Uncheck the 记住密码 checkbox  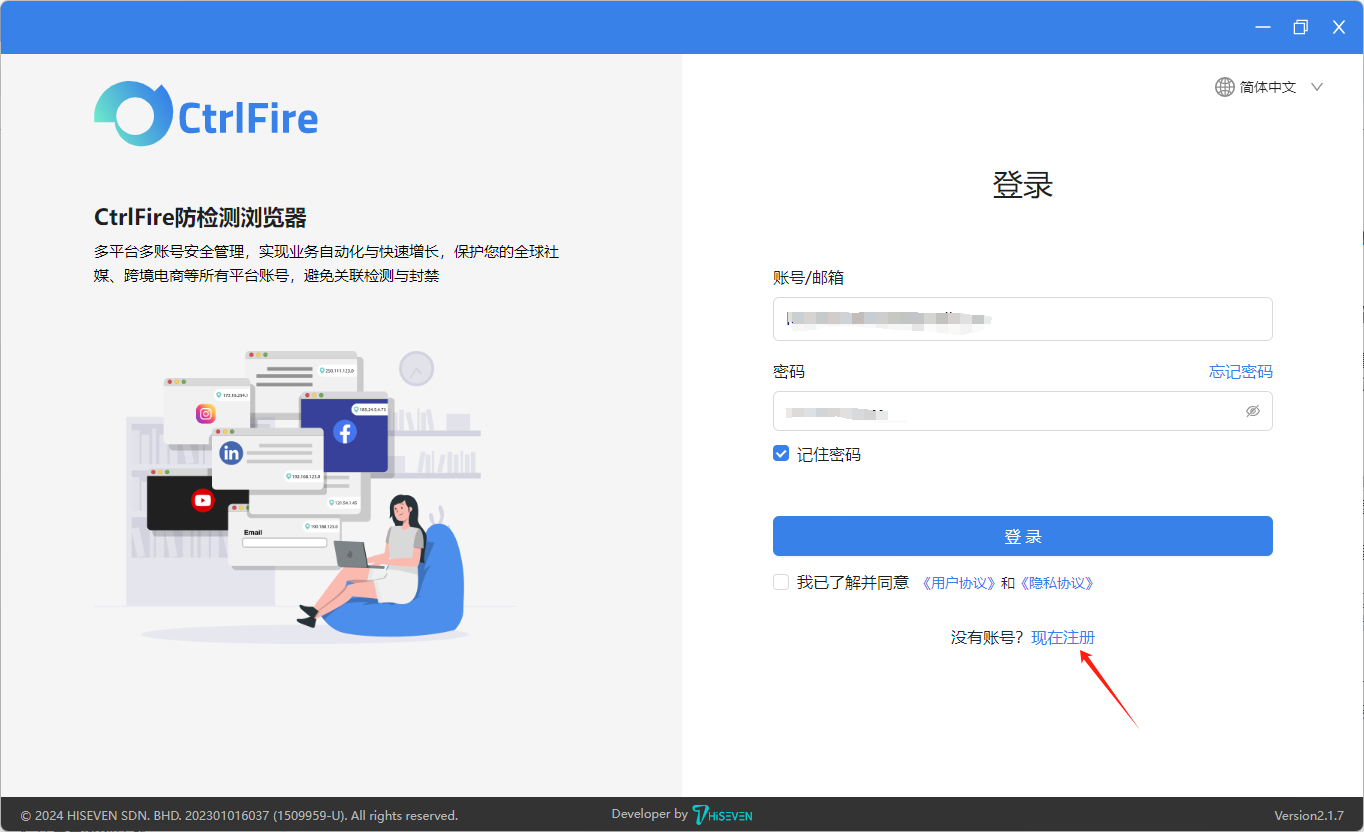(x=781, y=454)
